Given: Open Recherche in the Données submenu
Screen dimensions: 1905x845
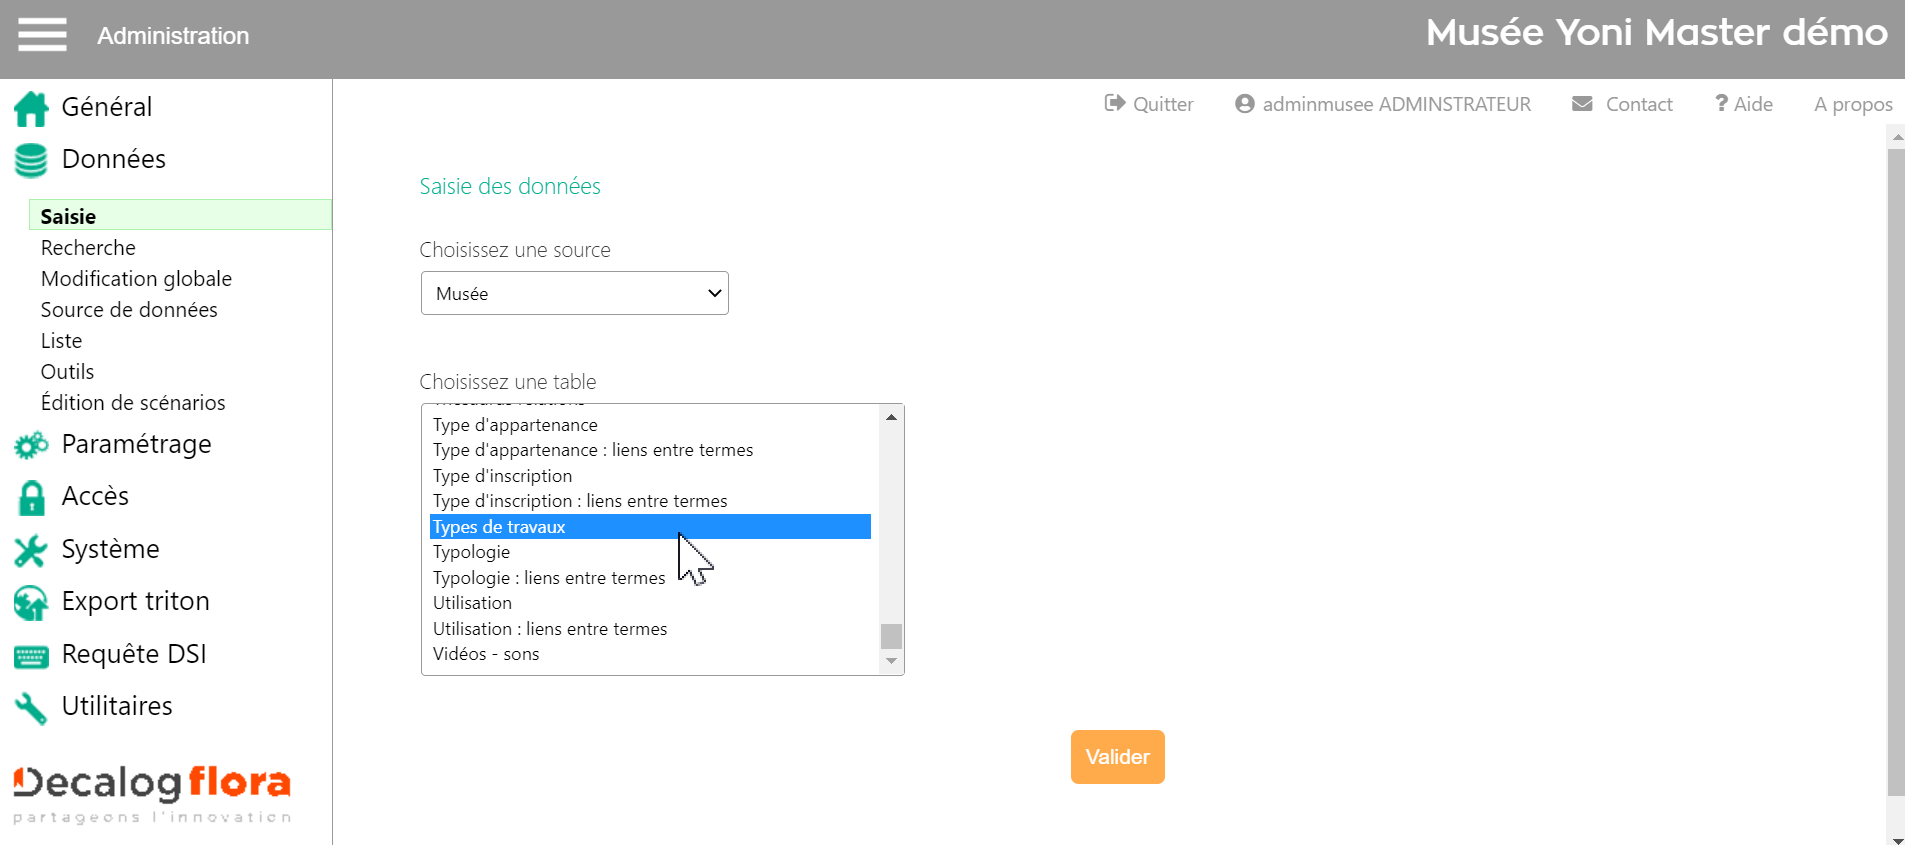Looking at the screenshot, I should pyautogui.click(x=88, y=248).
